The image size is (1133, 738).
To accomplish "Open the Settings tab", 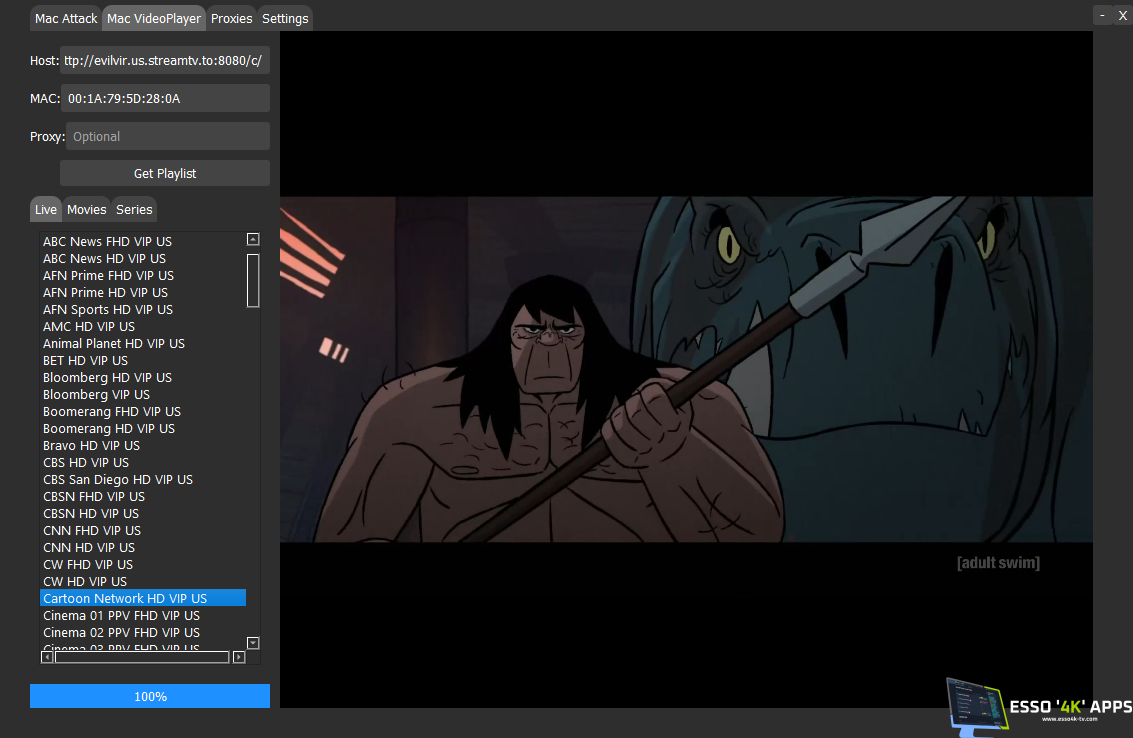I will click(285, 18).
